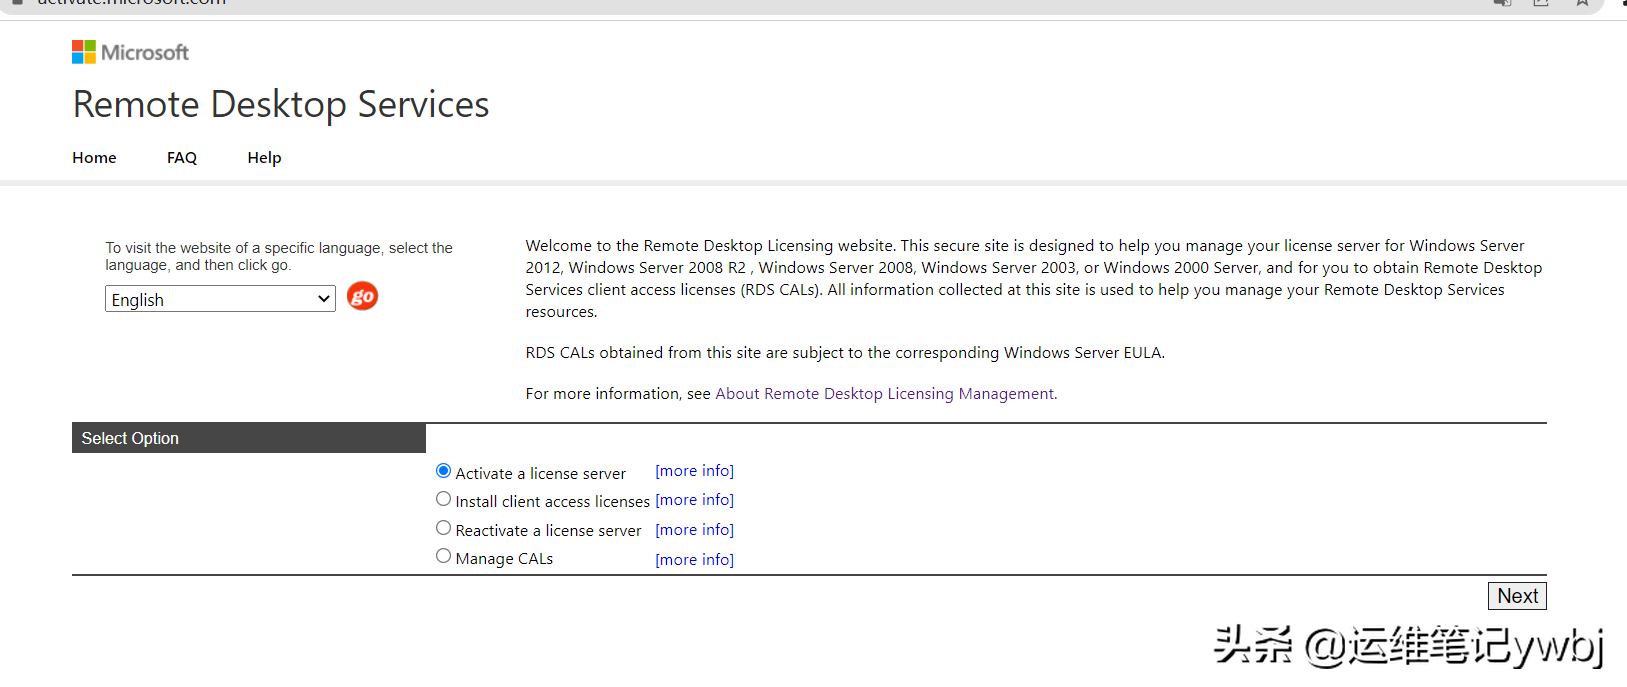
Task: Click the language selection instruction text
Action: 279,256
